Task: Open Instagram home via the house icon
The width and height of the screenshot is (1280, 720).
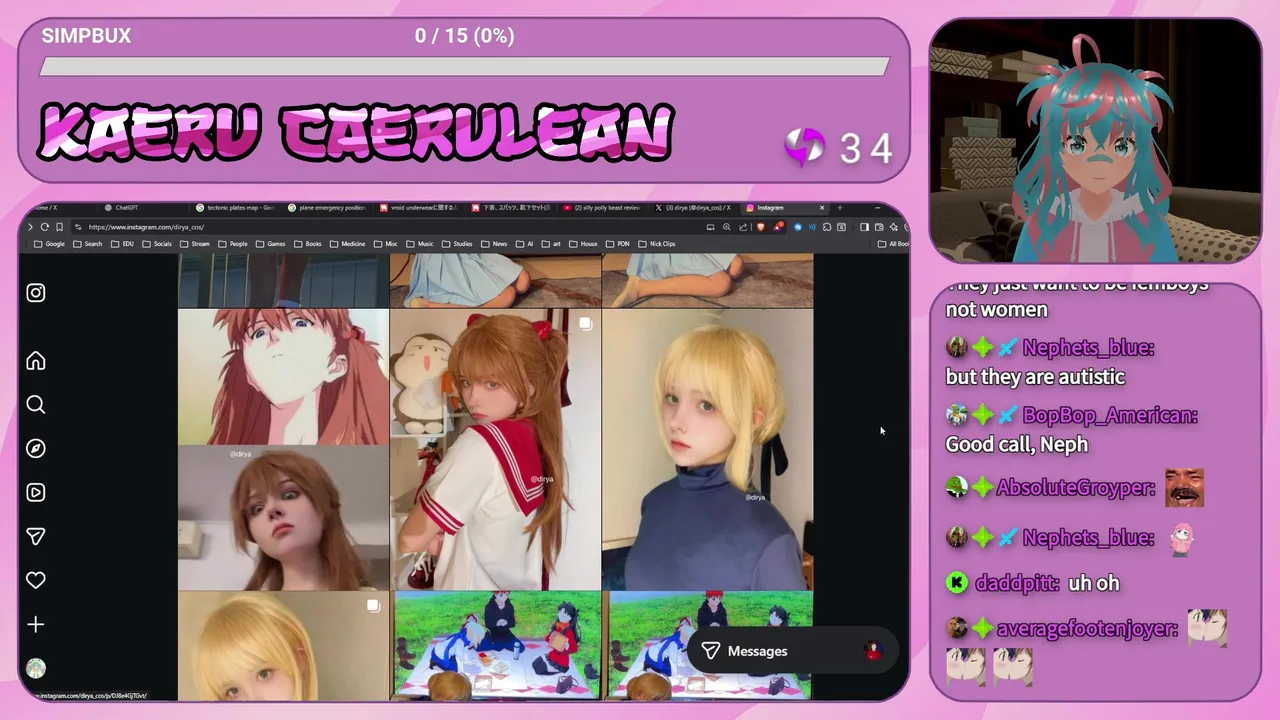Action: (x=36, y=360)
